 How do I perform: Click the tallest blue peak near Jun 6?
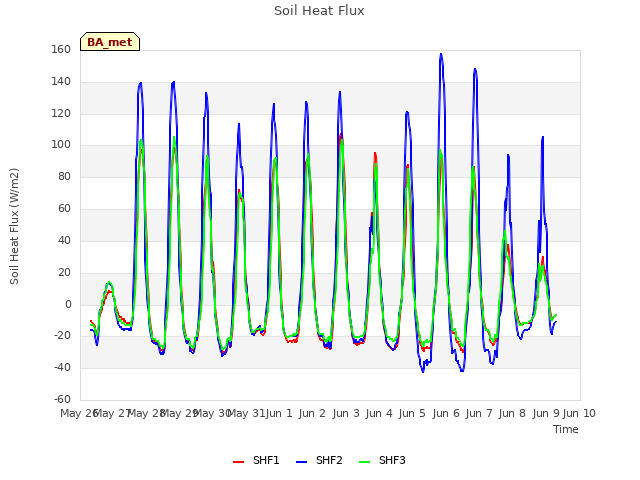click(441, 54)
